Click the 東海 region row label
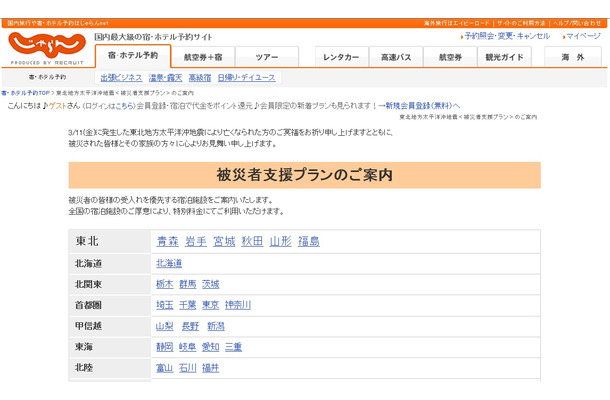610x400 pixels. pyautogui.click(x=84, y=347)
